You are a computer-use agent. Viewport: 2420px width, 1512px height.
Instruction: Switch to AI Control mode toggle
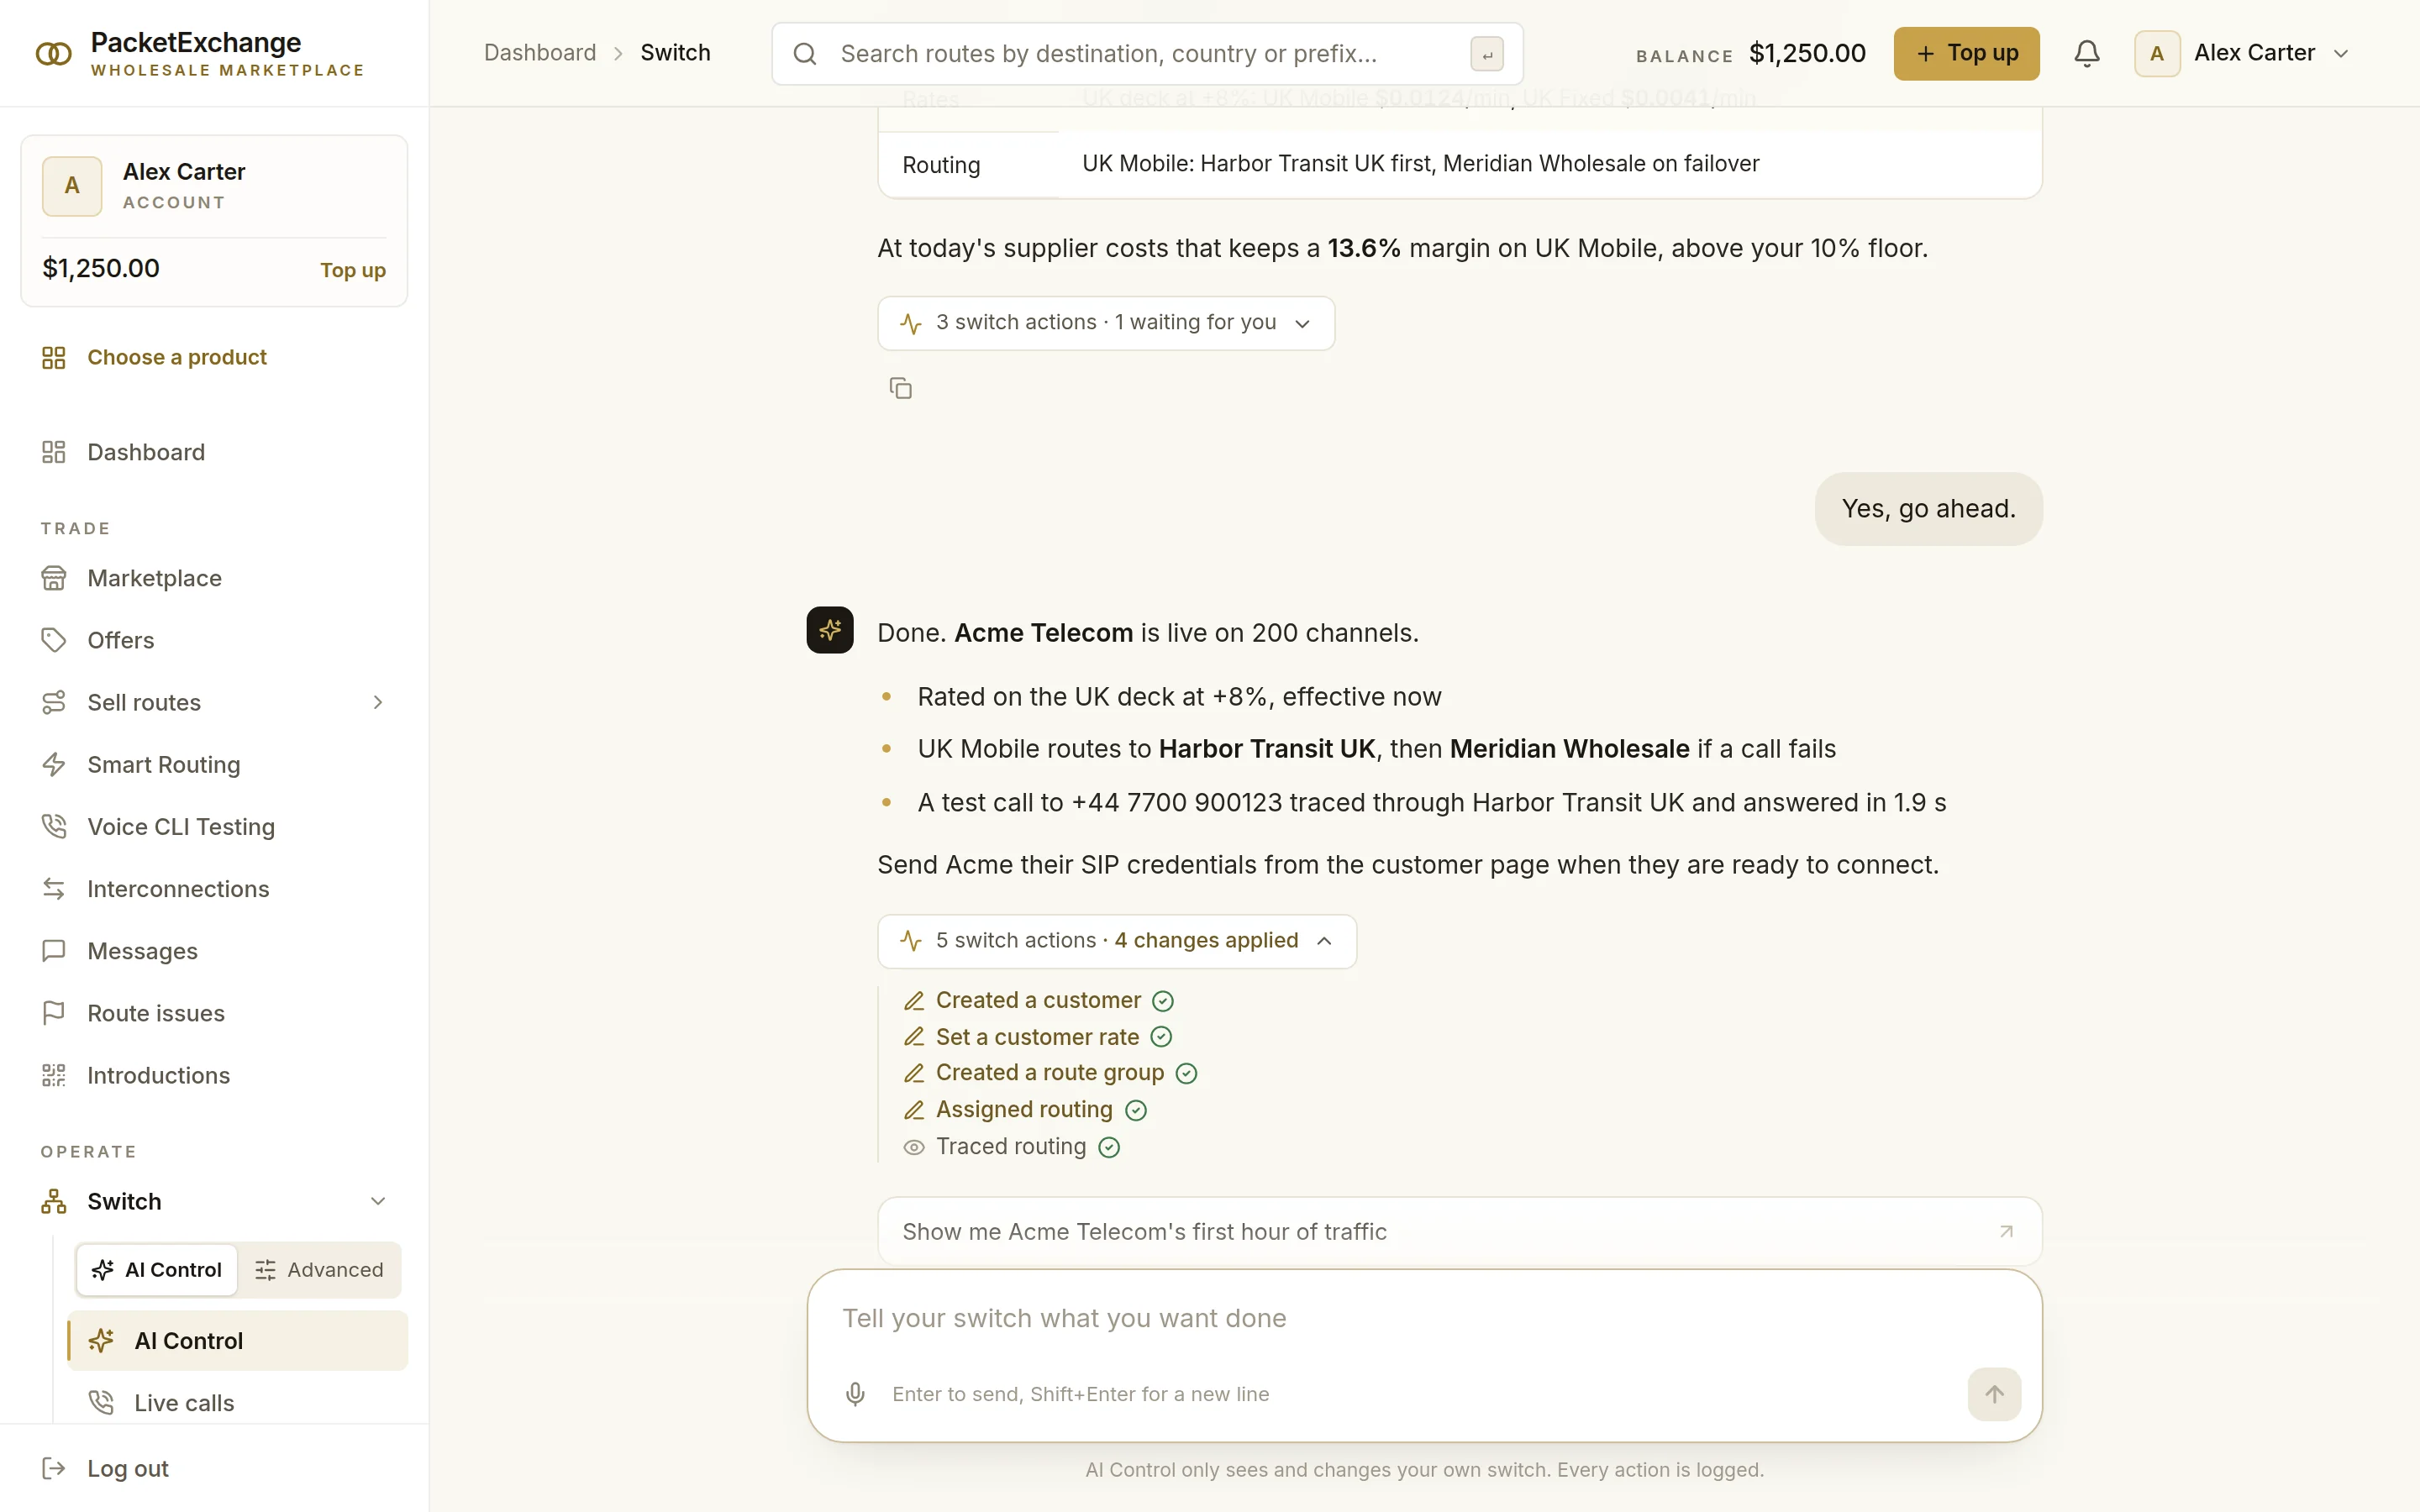tap(157, 1269)
